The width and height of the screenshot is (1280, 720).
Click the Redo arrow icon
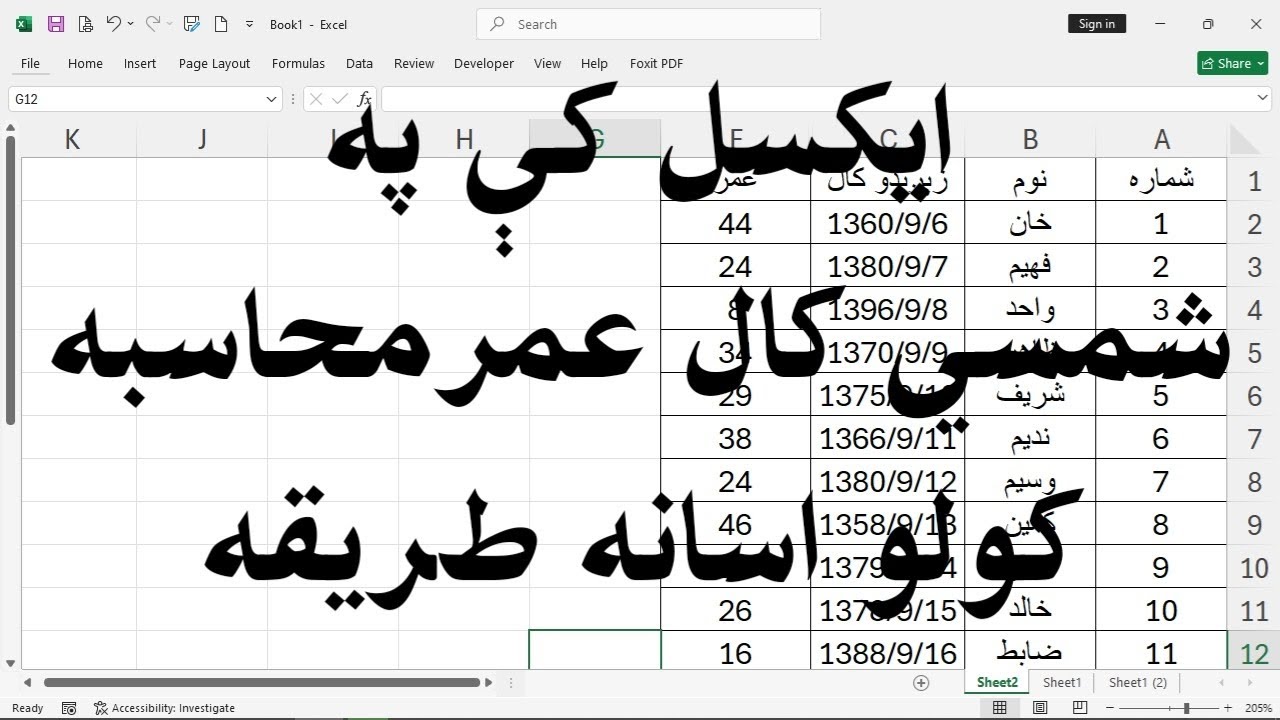click(152, 24)
